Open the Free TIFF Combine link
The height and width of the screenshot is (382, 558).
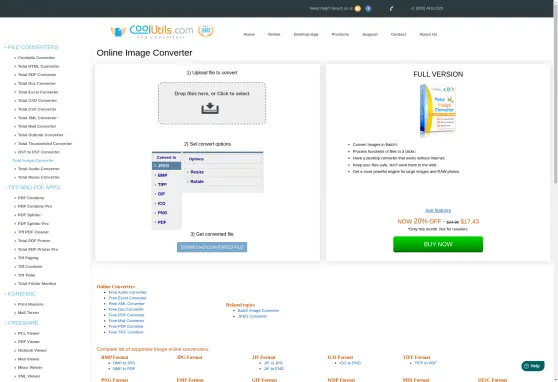pyautogui.click(x=126, y=332)
